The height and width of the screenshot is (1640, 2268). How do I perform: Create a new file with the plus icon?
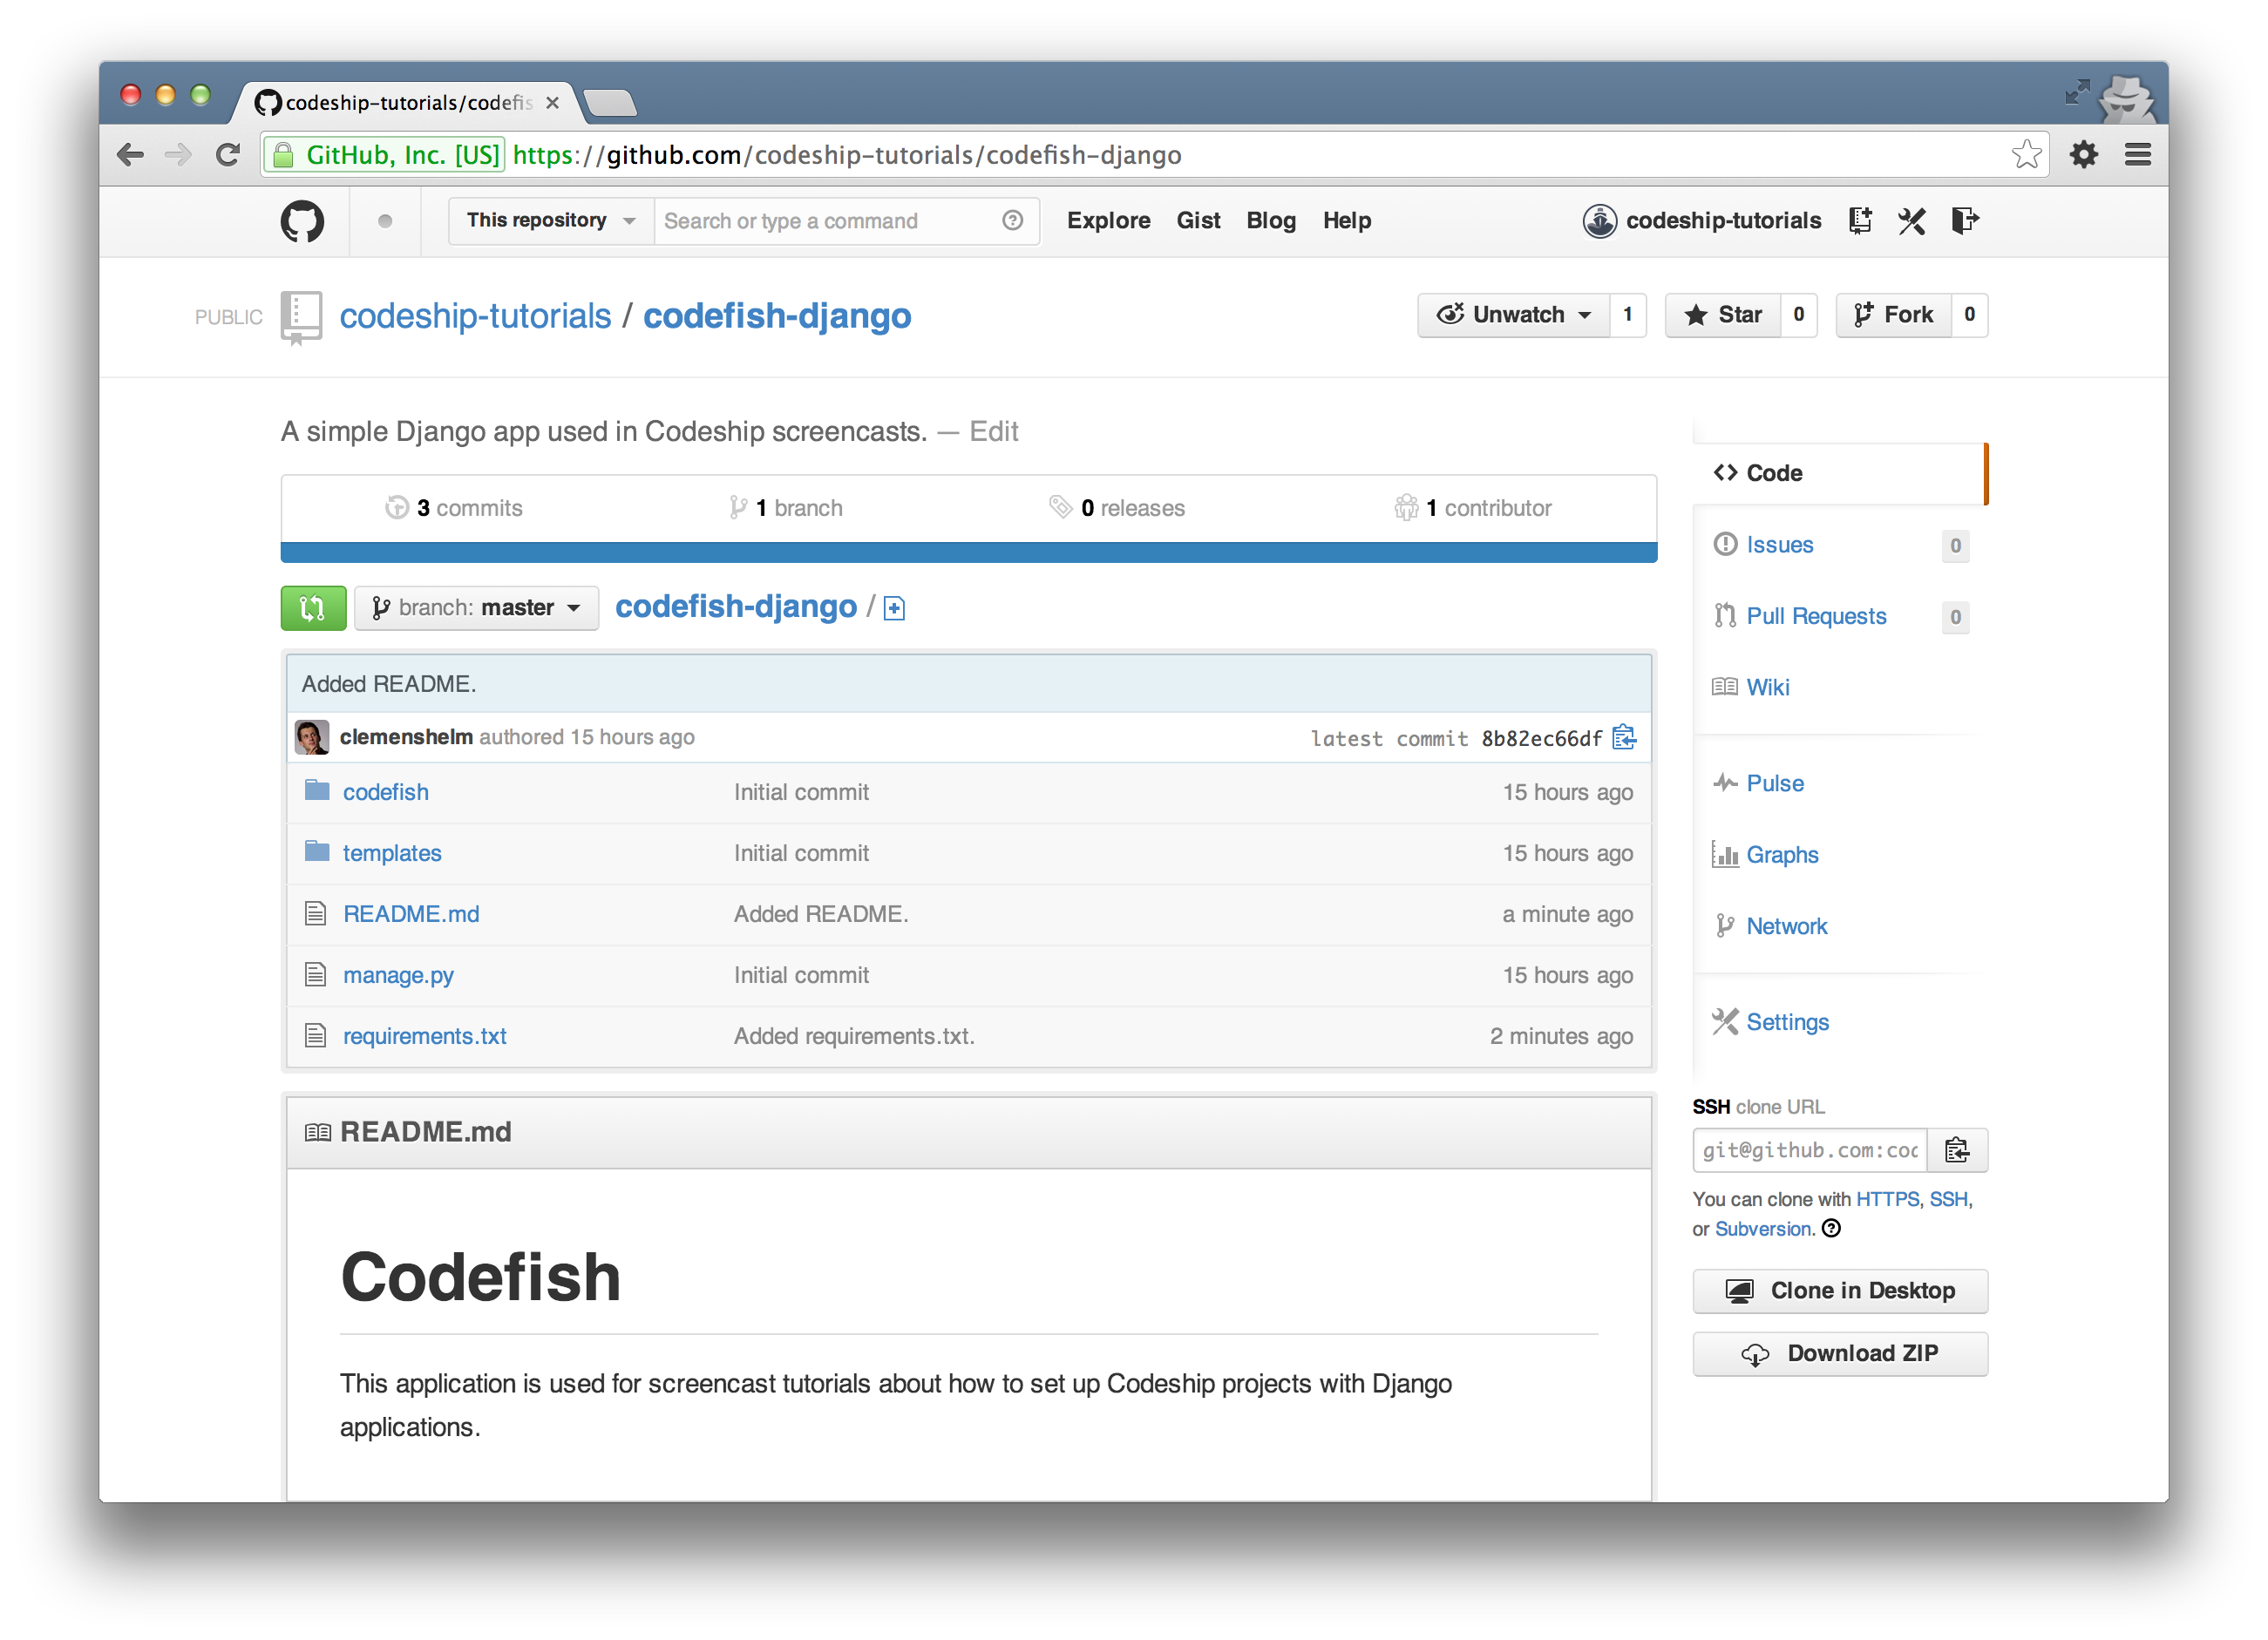[x=894, y=608]
